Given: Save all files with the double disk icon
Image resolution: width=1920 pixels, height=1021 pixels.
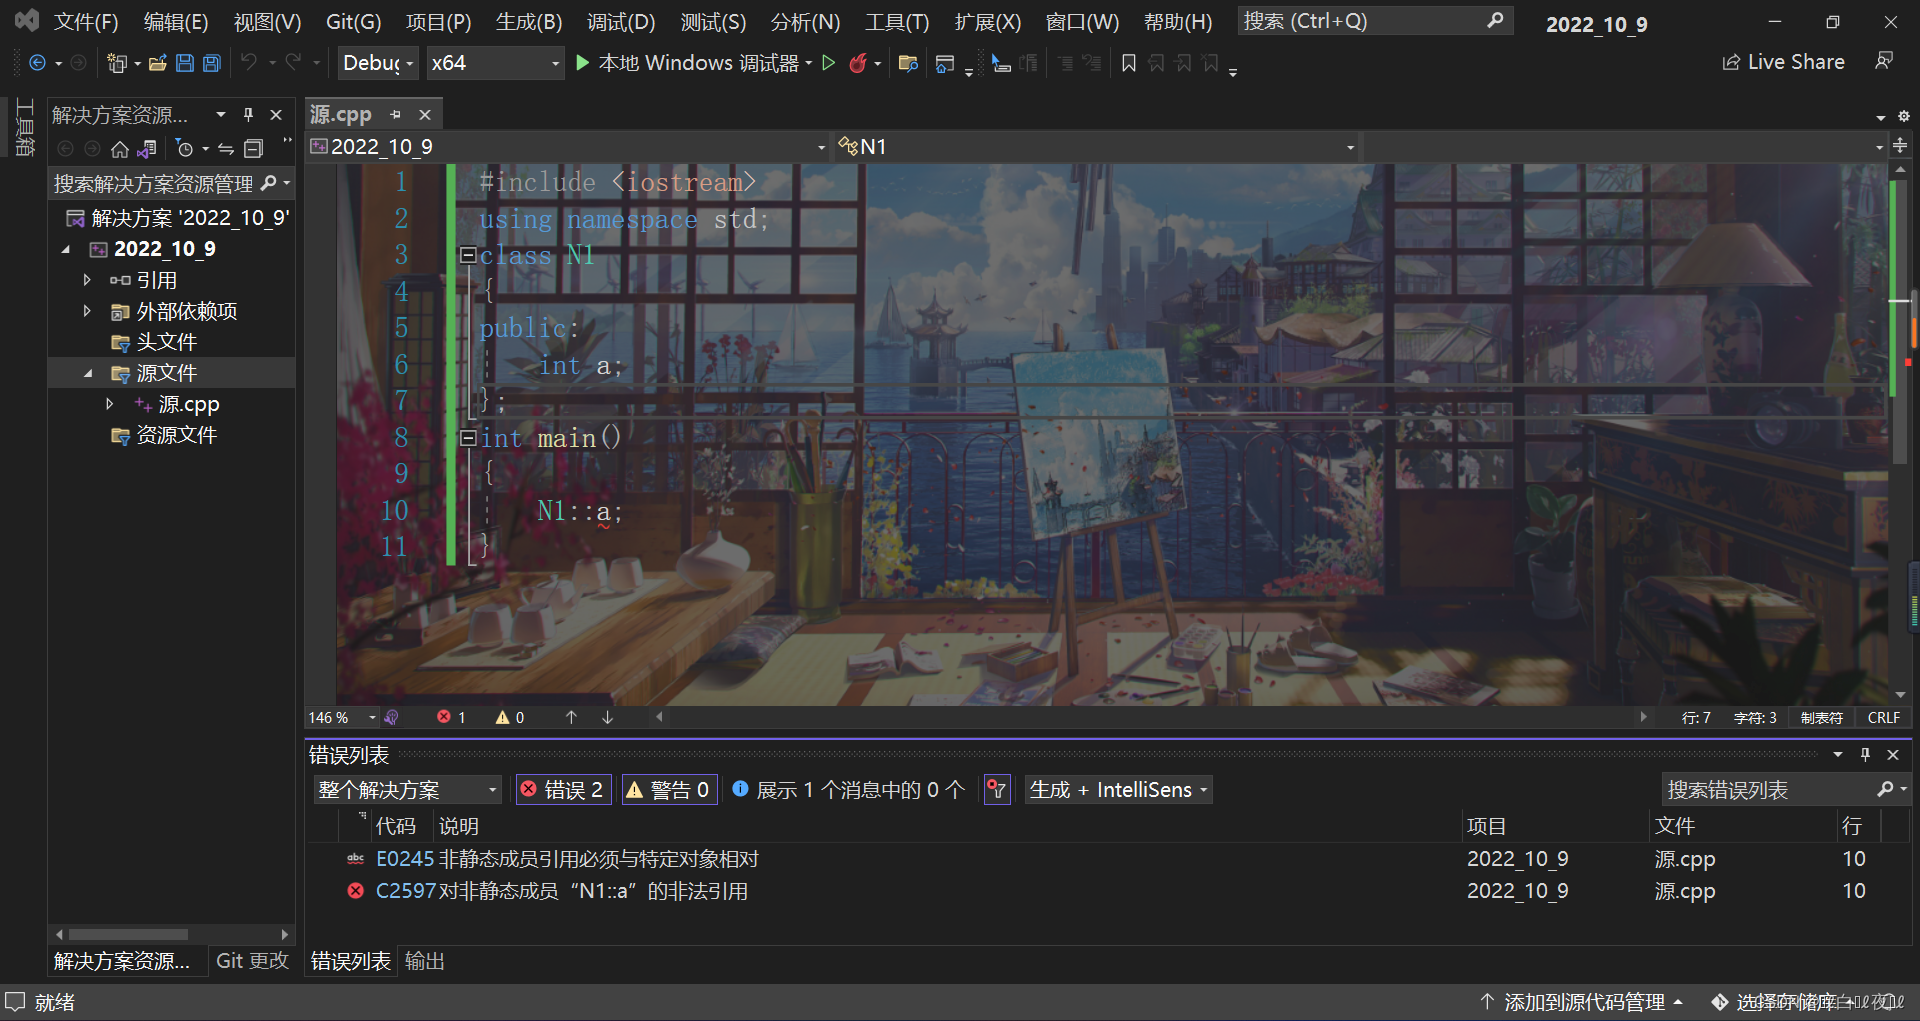Looking at the screenshot, I should point(212,63).
